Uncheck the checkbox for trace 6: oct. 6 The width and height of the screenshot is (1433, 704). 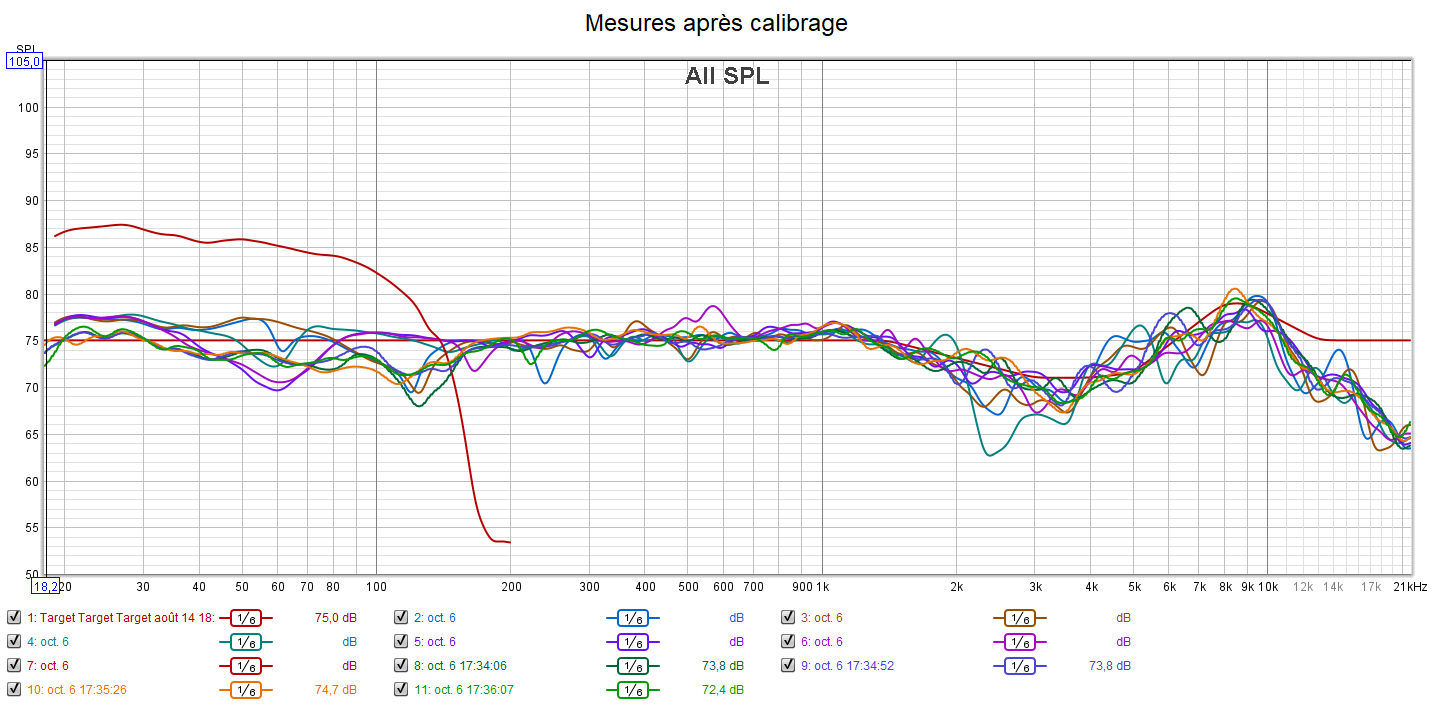[x=788, y=642]
